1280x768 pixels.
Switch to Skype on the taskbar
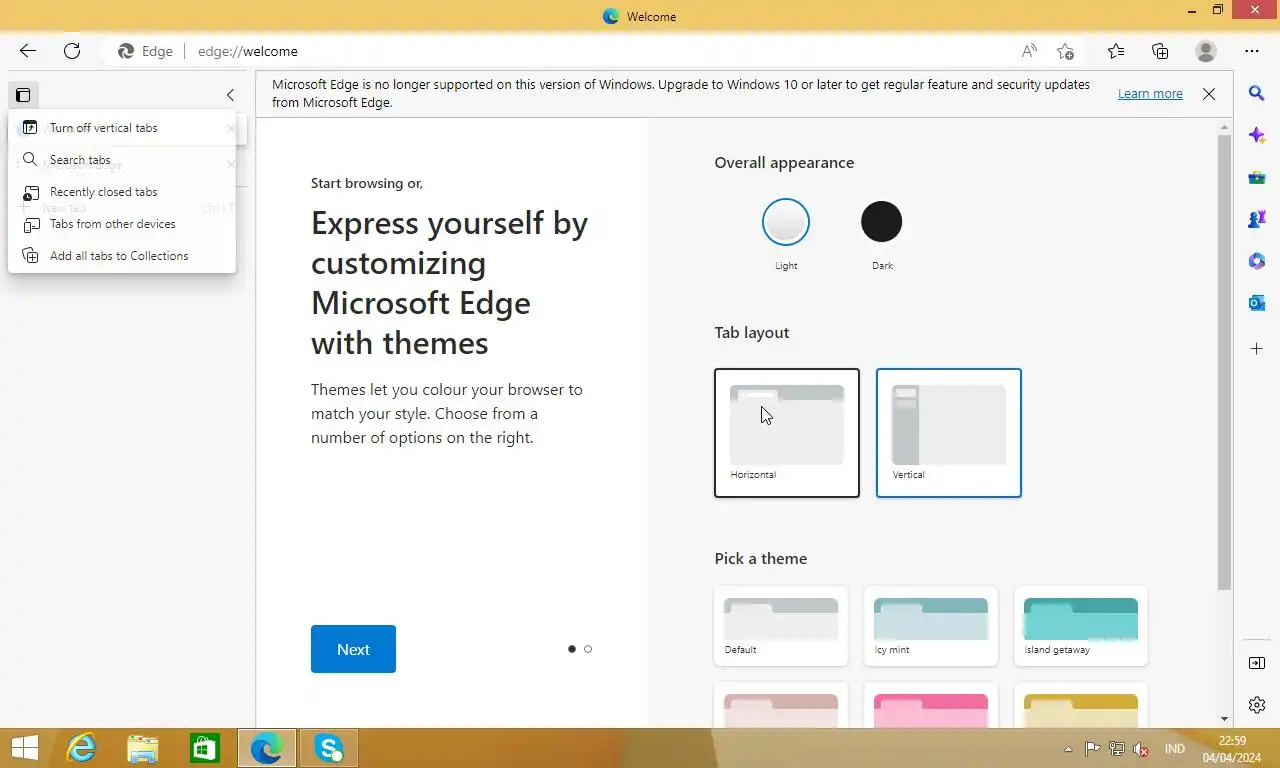[329, 748]
